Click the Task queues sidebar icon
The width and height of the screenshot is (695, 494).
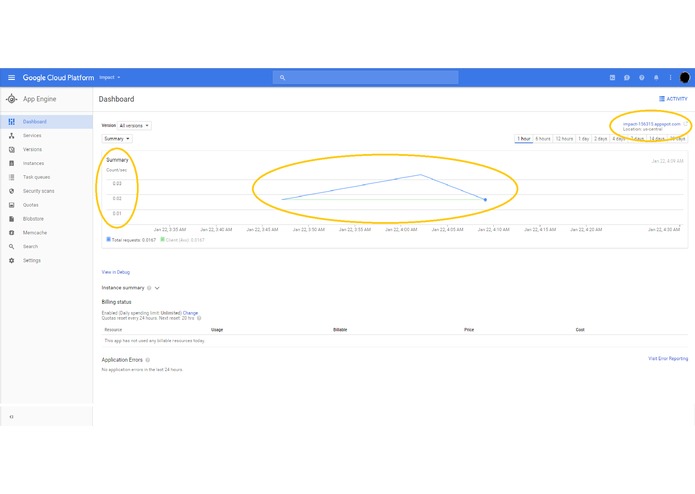pyautogui.click(x=12, y=177)
